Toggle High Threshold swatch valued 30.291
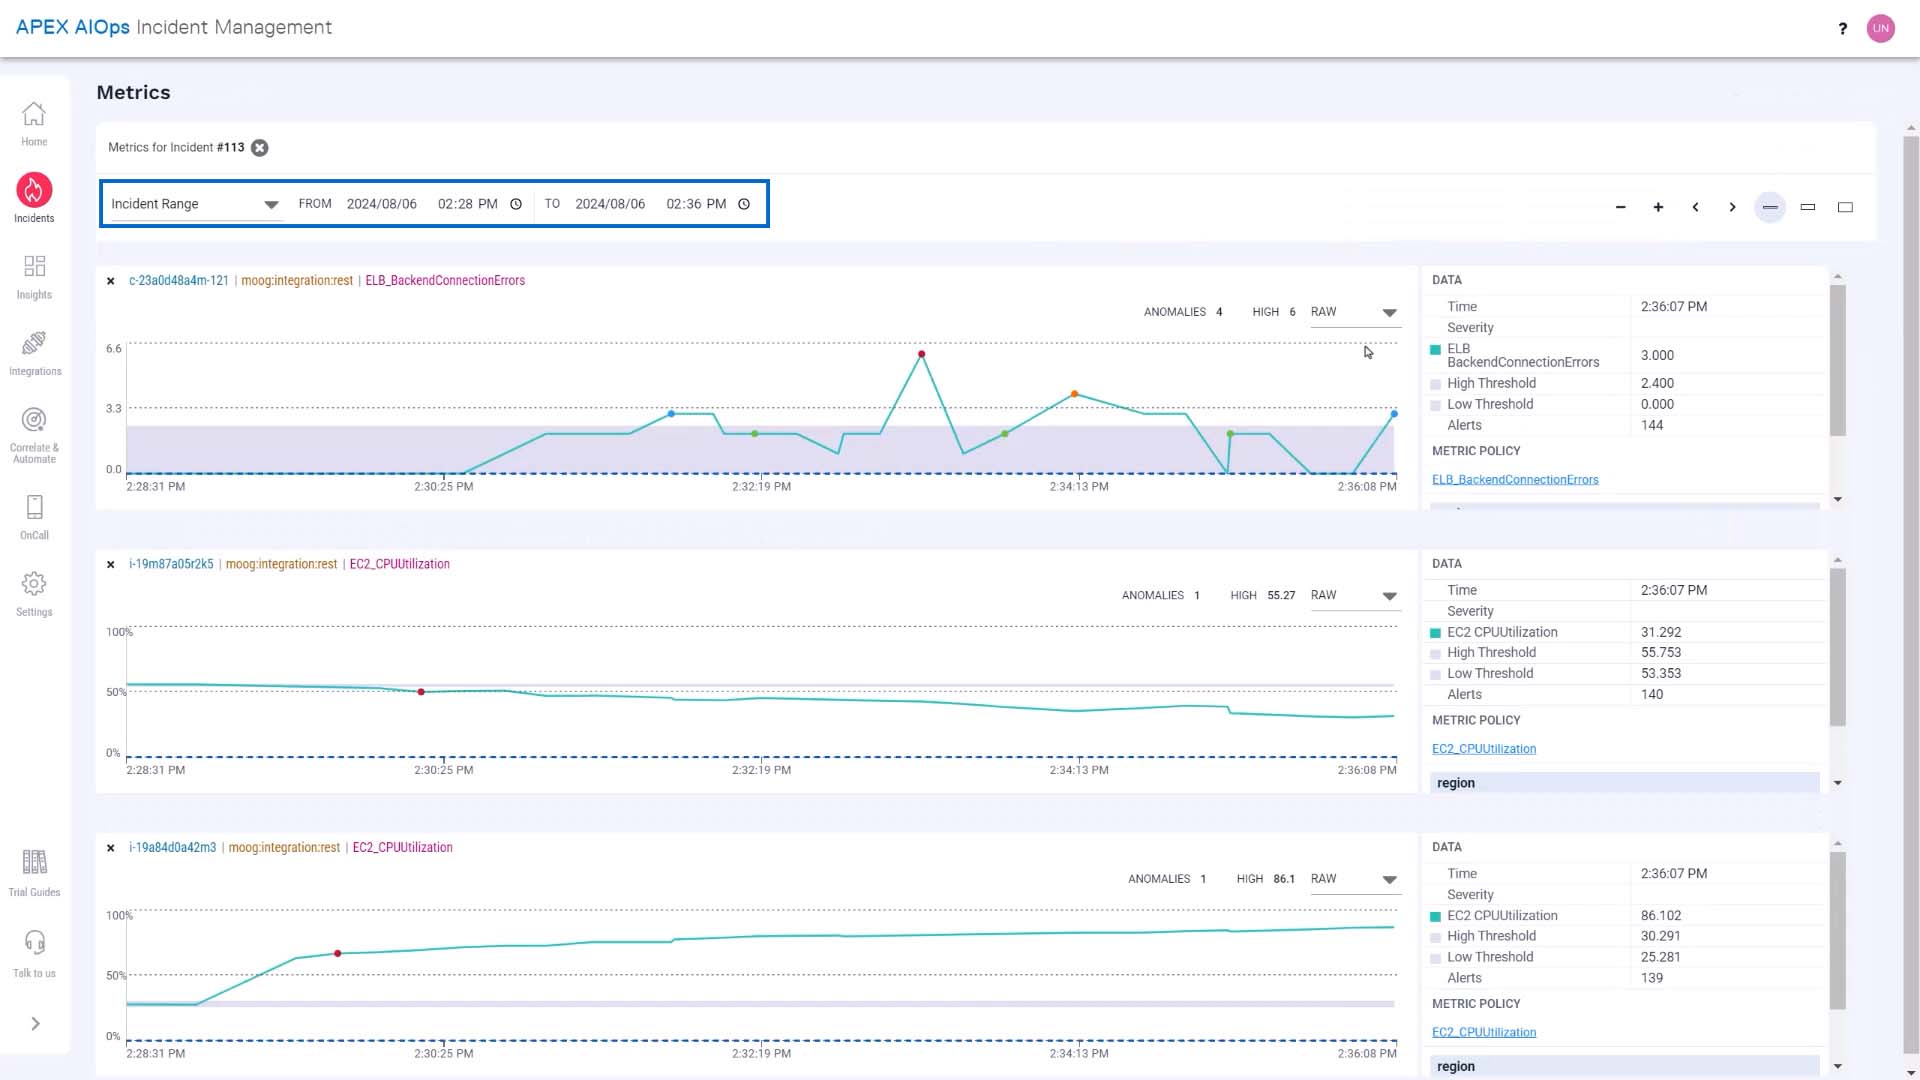This screenshot has width=1920, height=1080. 1436,937
